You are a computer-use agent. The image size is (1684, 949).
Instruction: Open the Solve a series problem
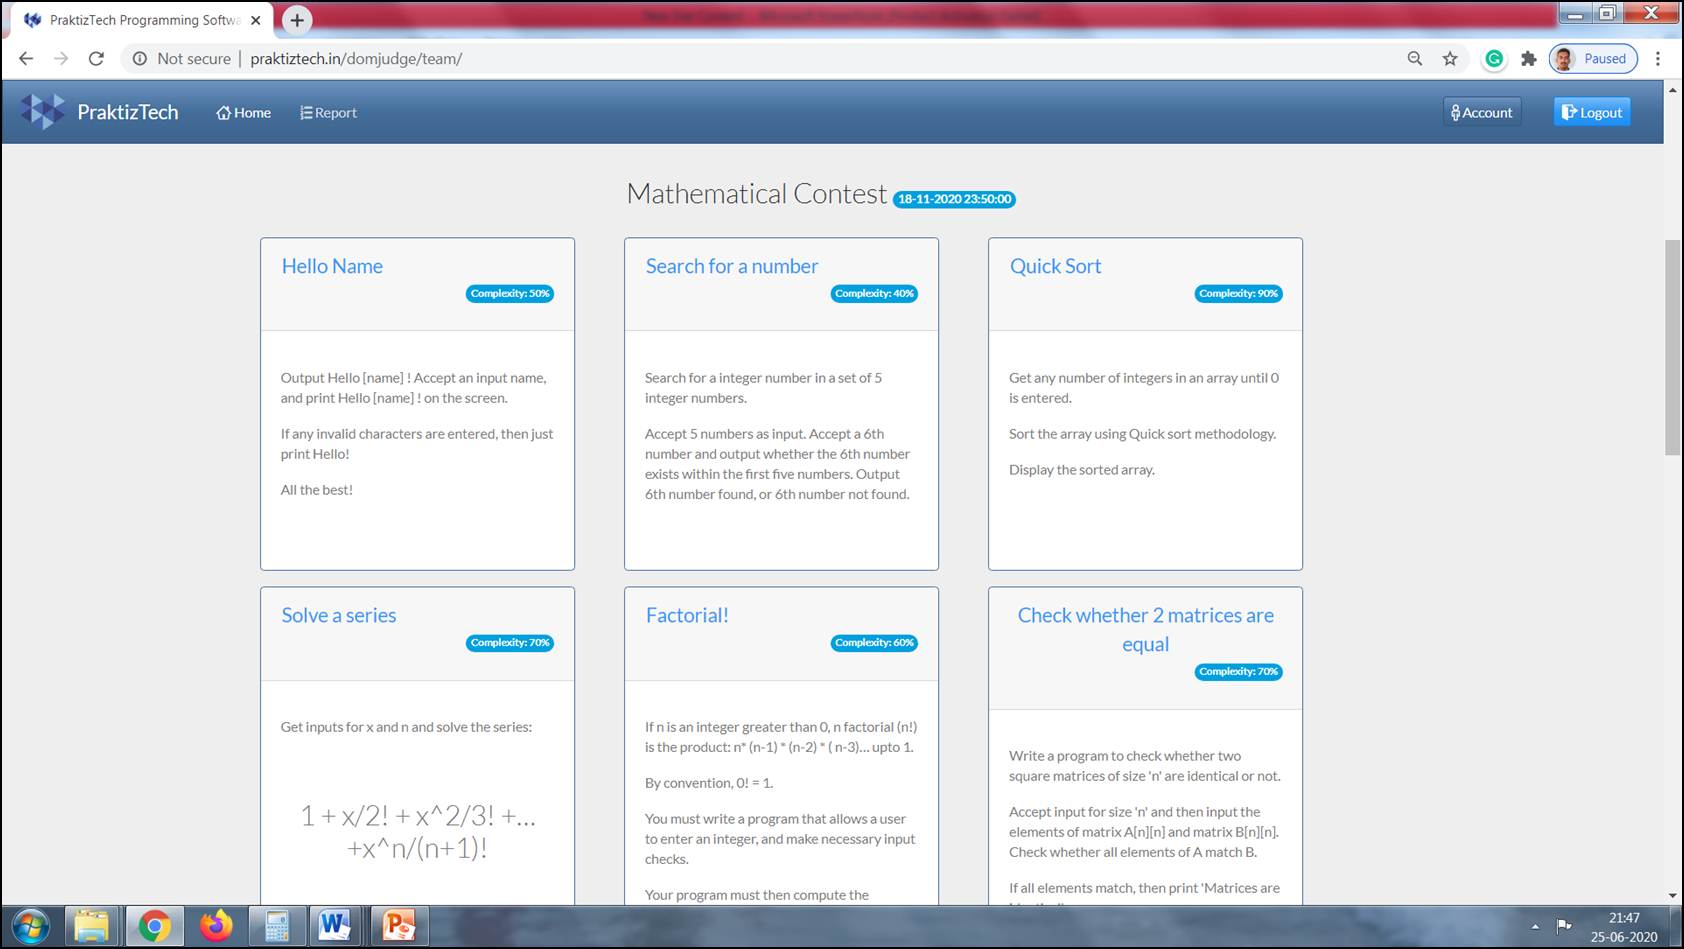coord(339,615)
